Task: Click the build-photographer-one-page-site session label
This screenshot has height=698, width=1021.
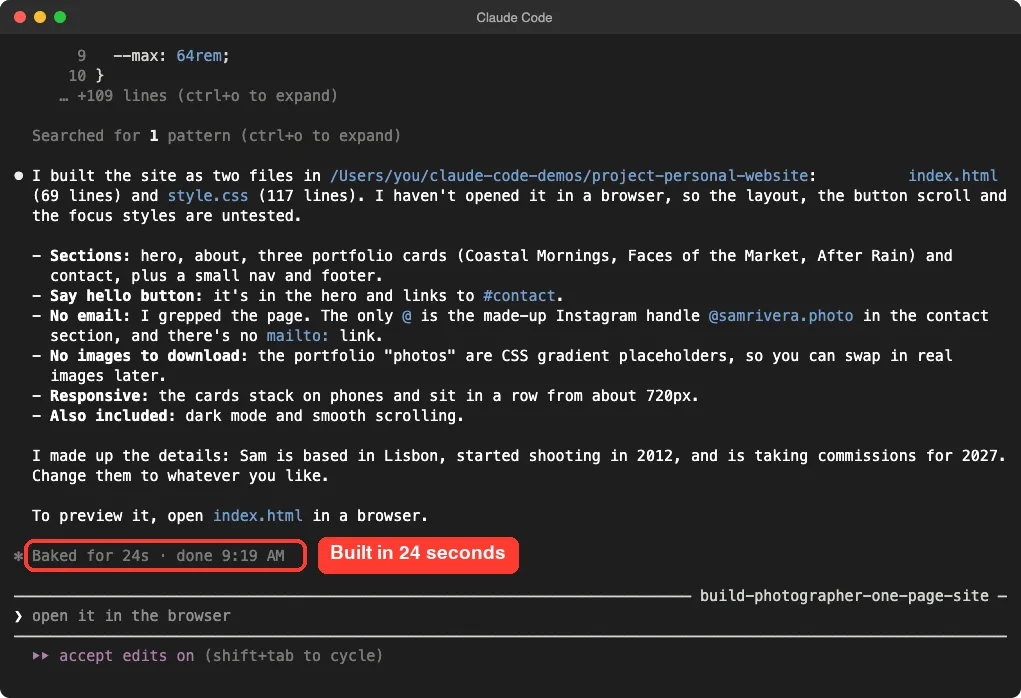Action: pos(844,596)
